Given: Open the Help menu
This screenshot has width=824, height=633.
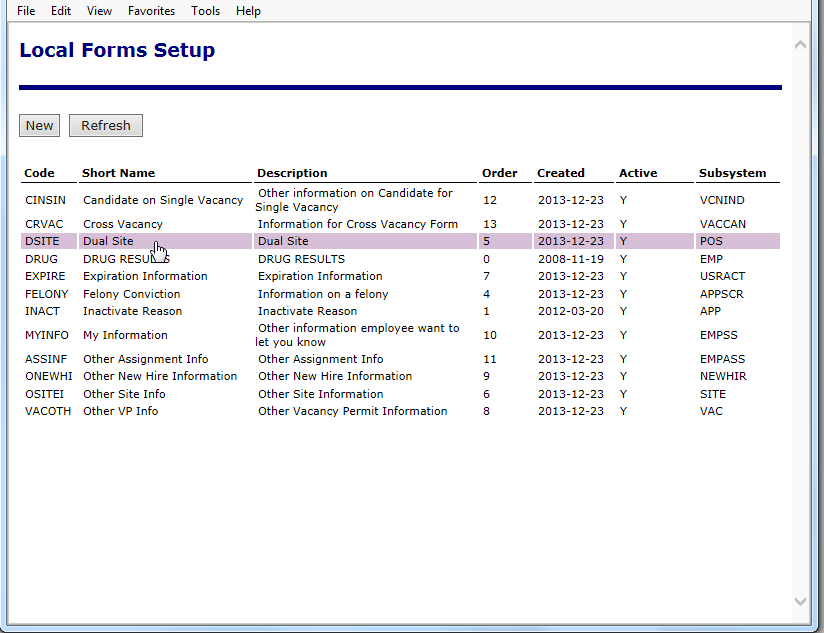Looking at the screenshot, I should pyautogui.click(x=248, y=11).
